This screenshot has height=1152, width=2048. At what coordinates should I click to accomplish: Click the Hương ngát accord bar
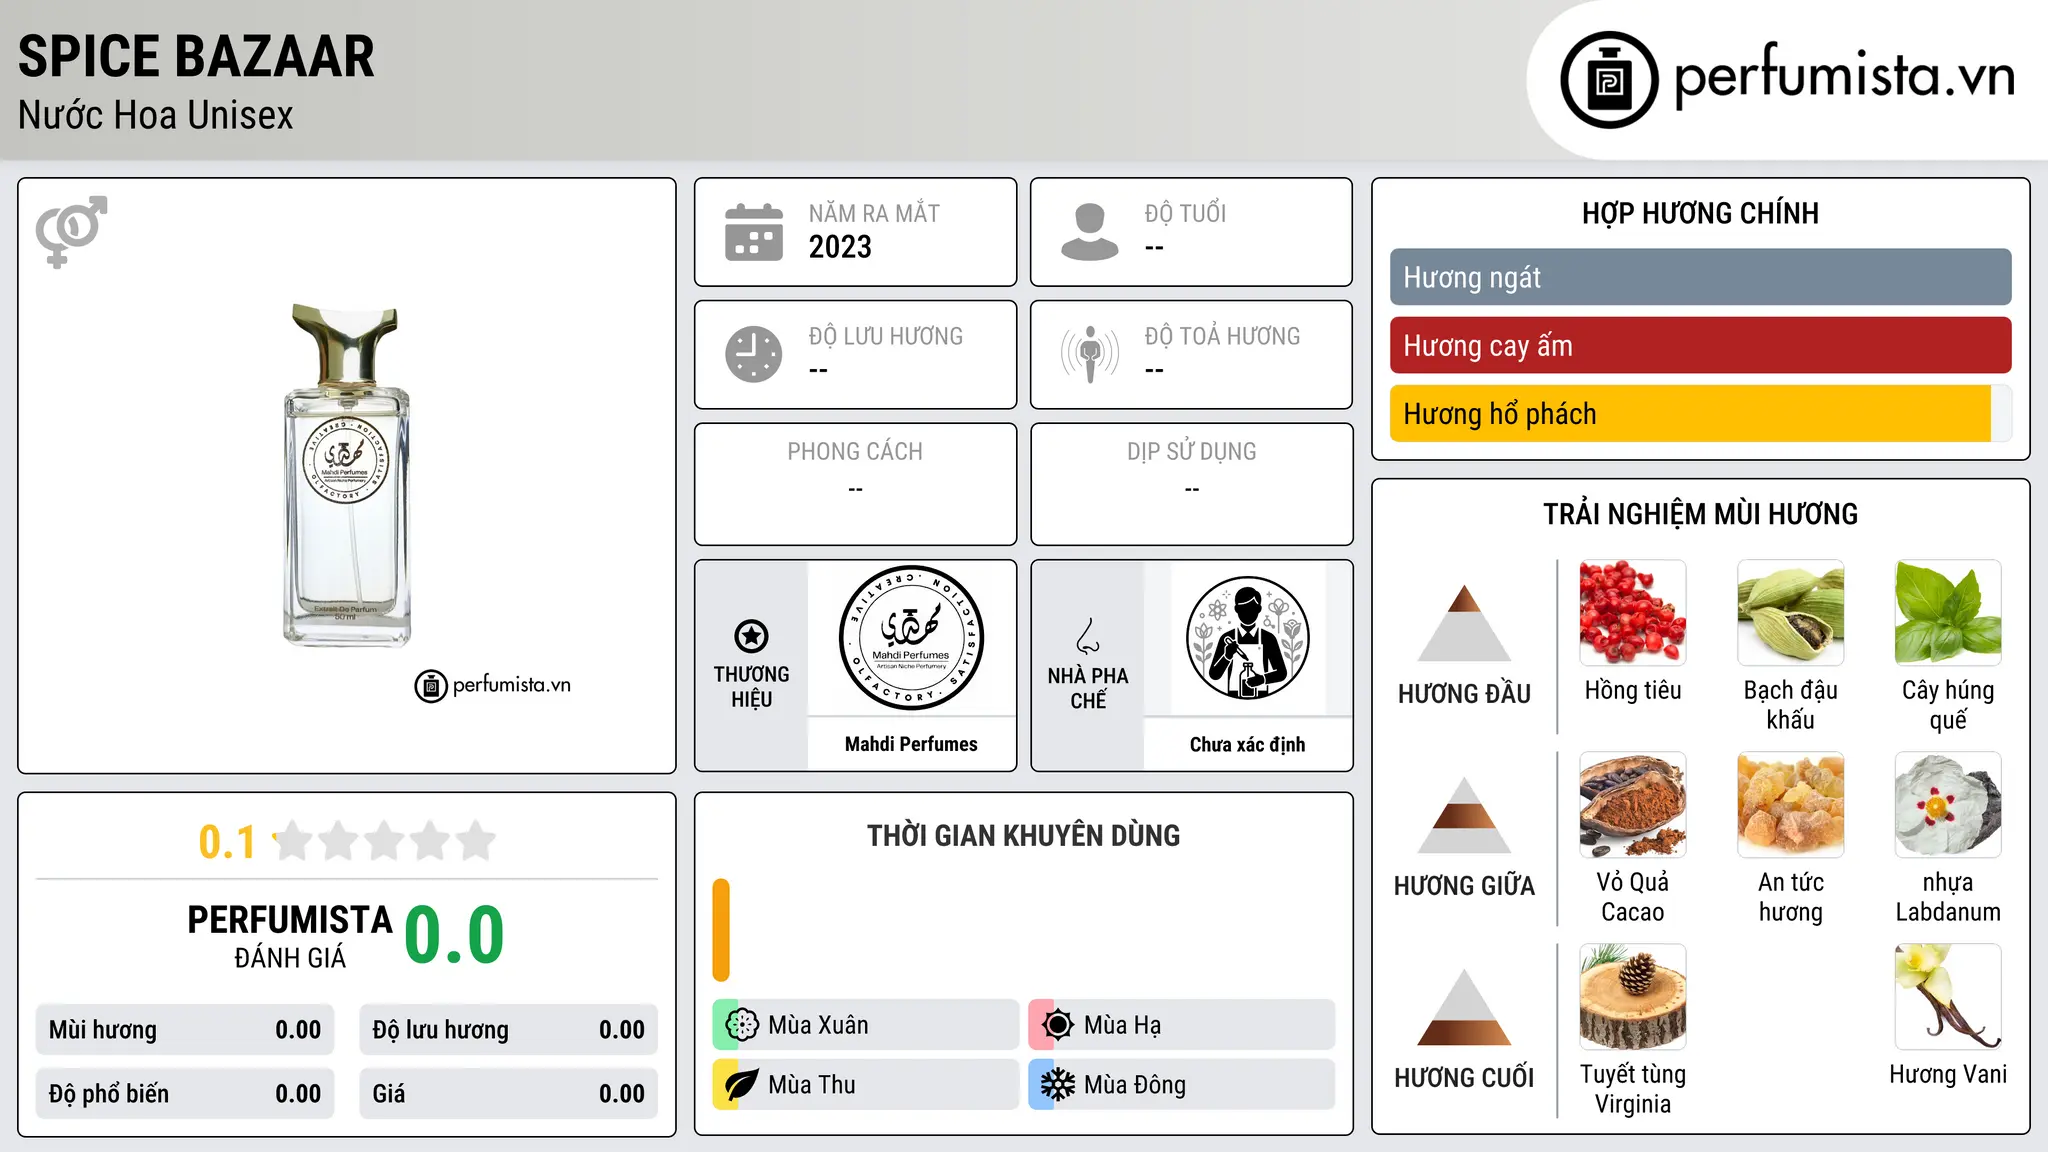[x=1700, y=277]
